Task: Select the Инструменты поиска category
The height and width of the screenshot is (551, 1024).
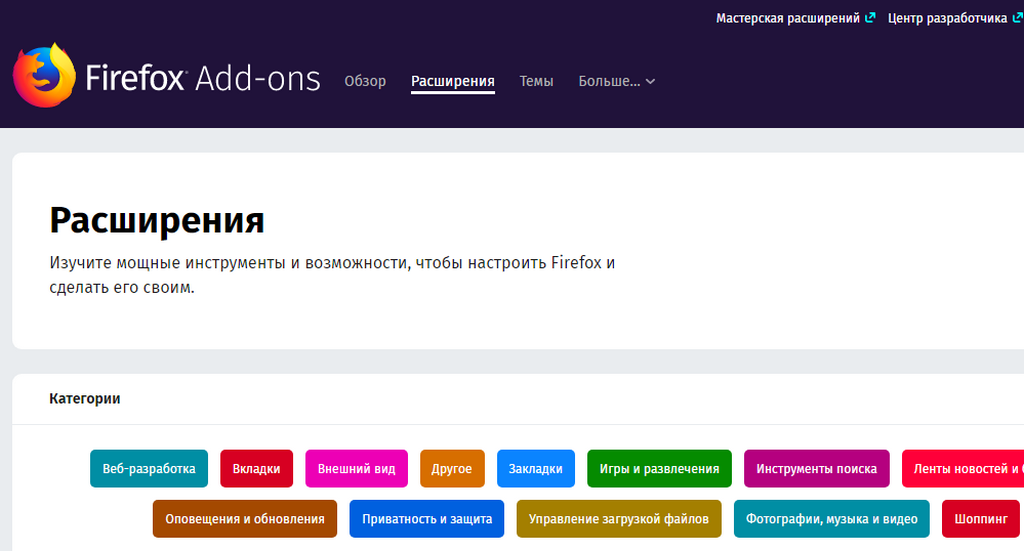Action: click(x=816, y=469)
